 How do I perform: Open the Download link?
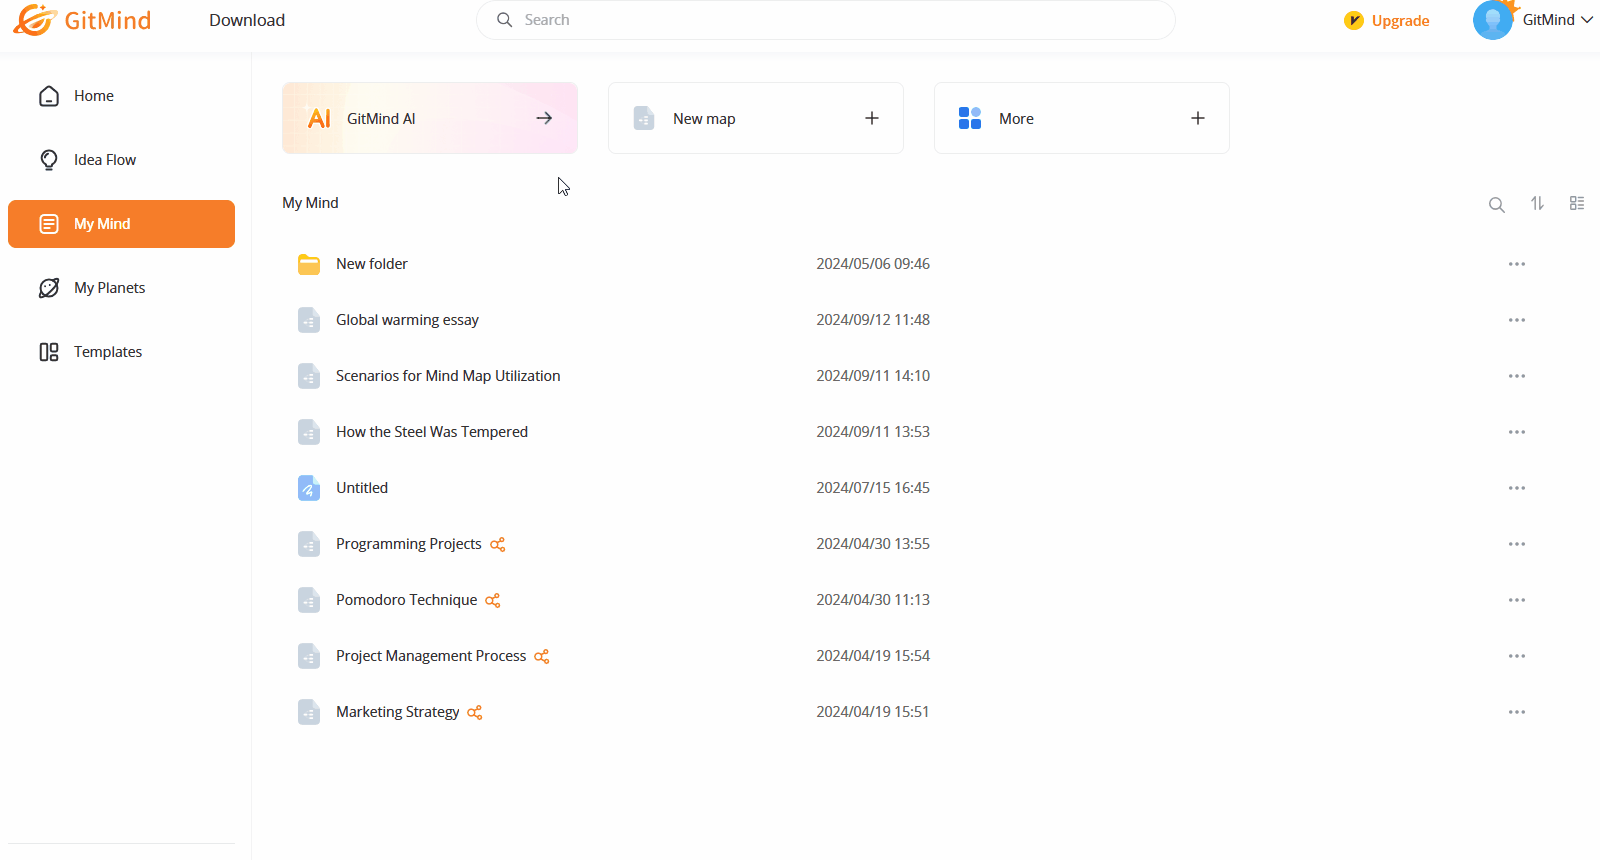247,20
